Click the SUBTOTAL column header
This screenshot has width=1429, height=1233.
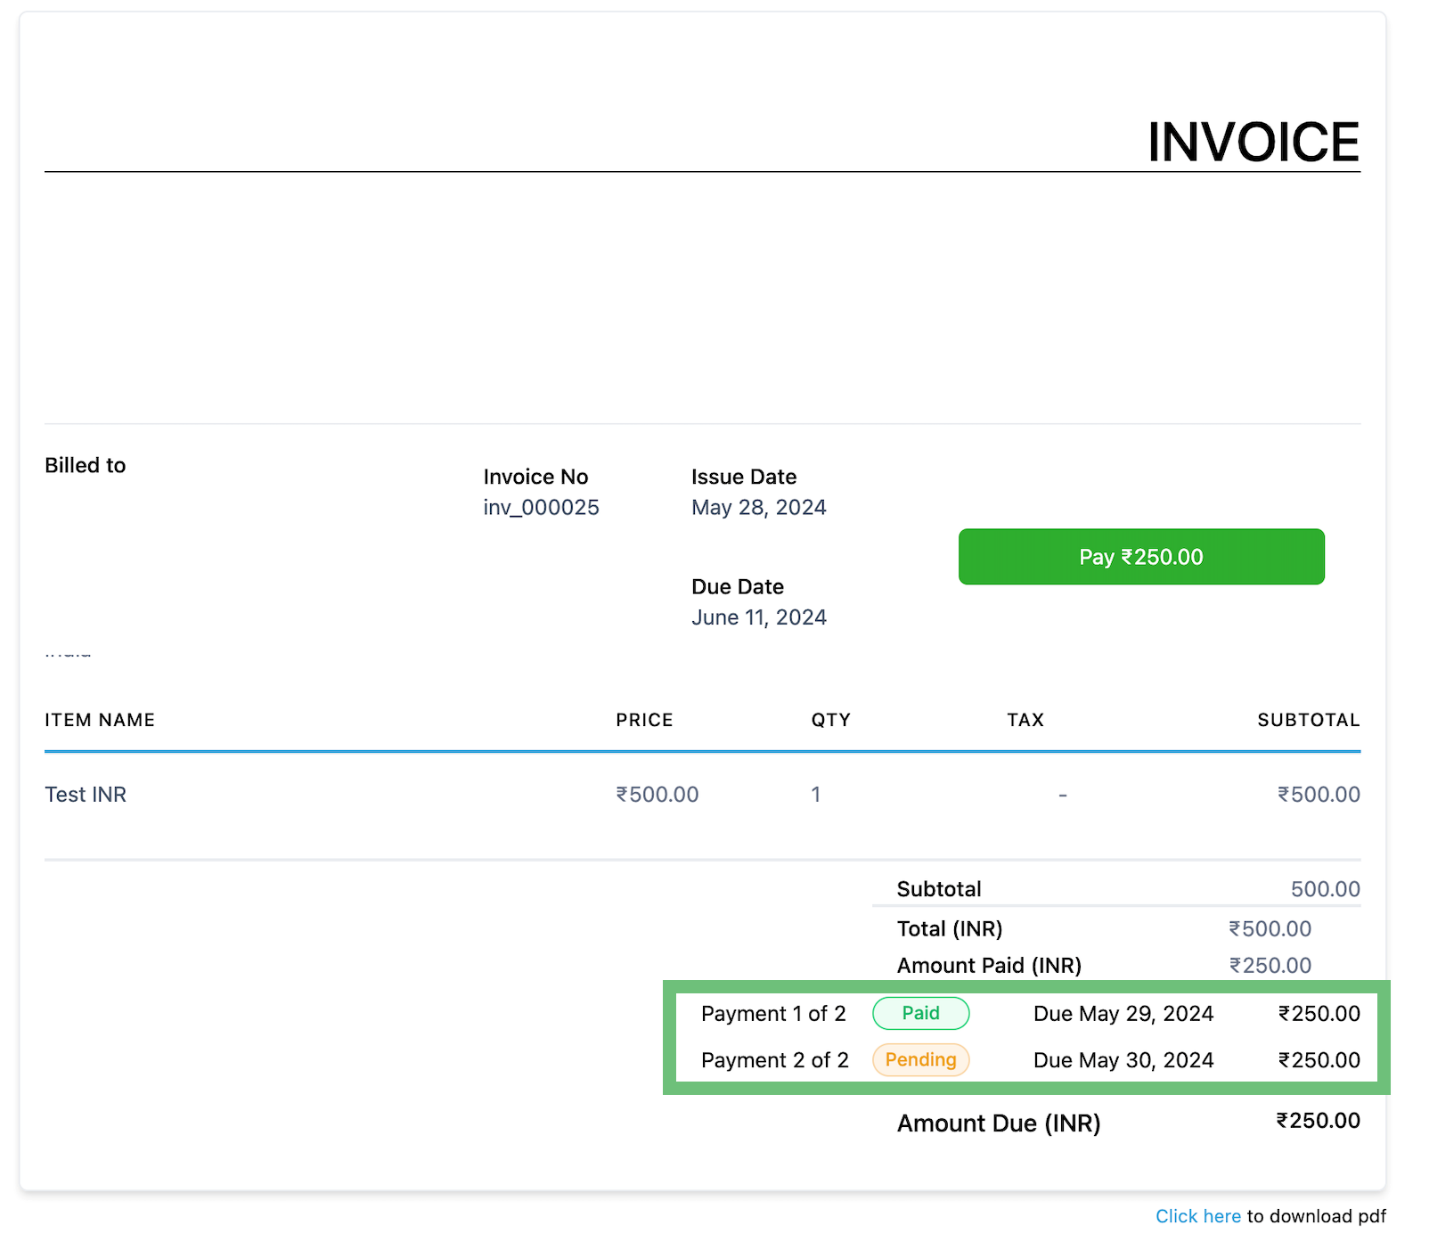click(x=1309, y=720)
